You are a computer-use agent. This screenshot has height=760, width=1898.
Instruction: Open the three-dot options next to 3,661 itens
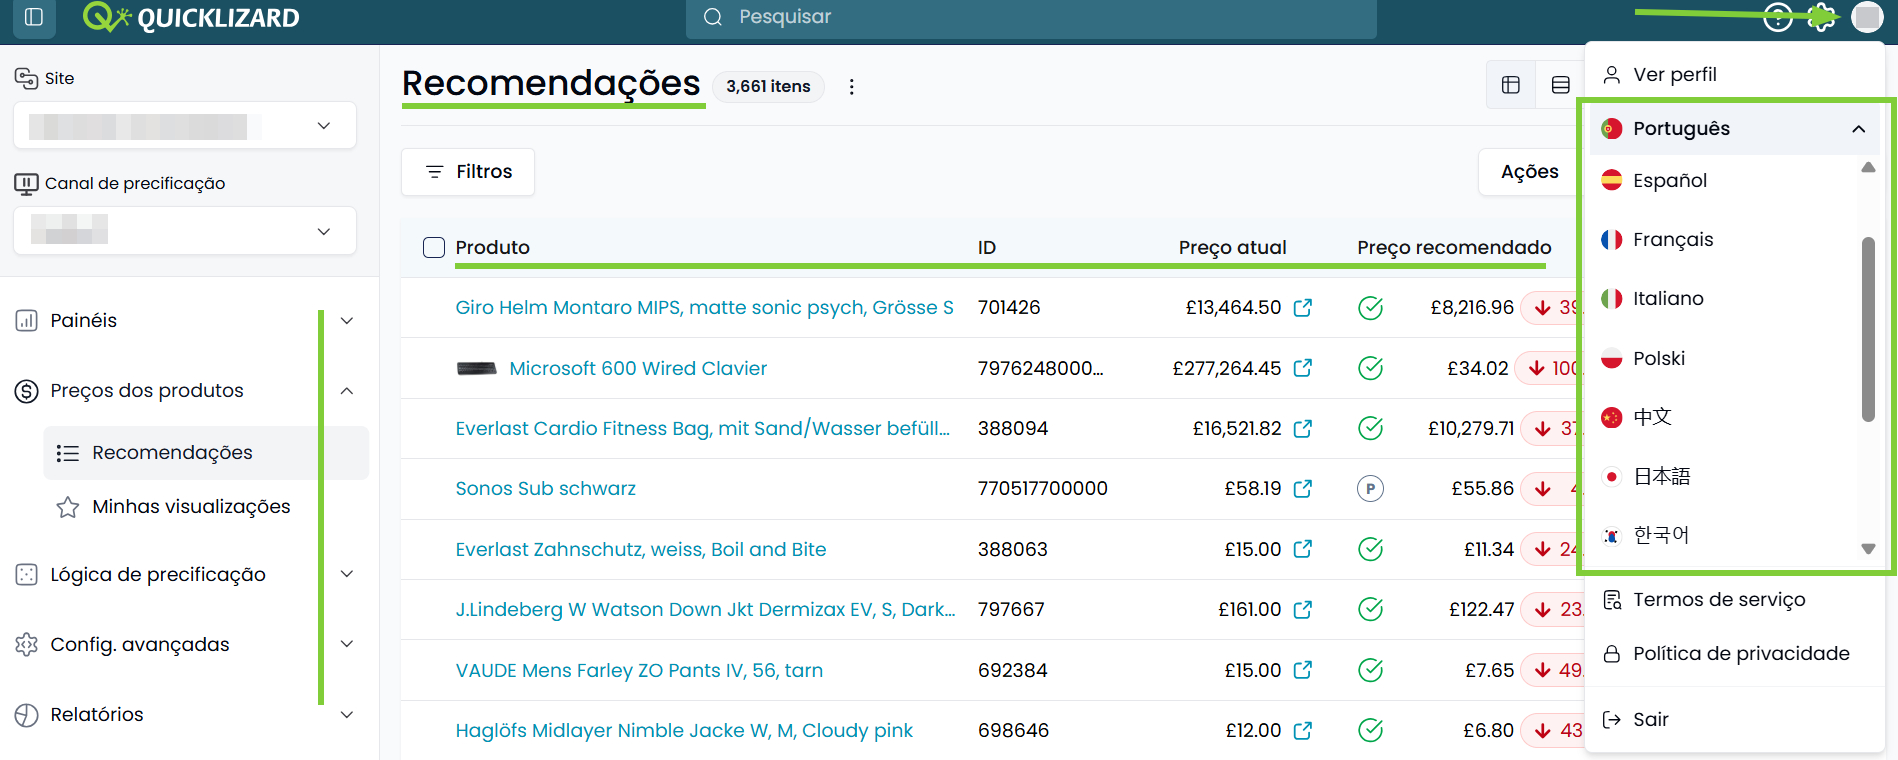[x=851, y=87]
